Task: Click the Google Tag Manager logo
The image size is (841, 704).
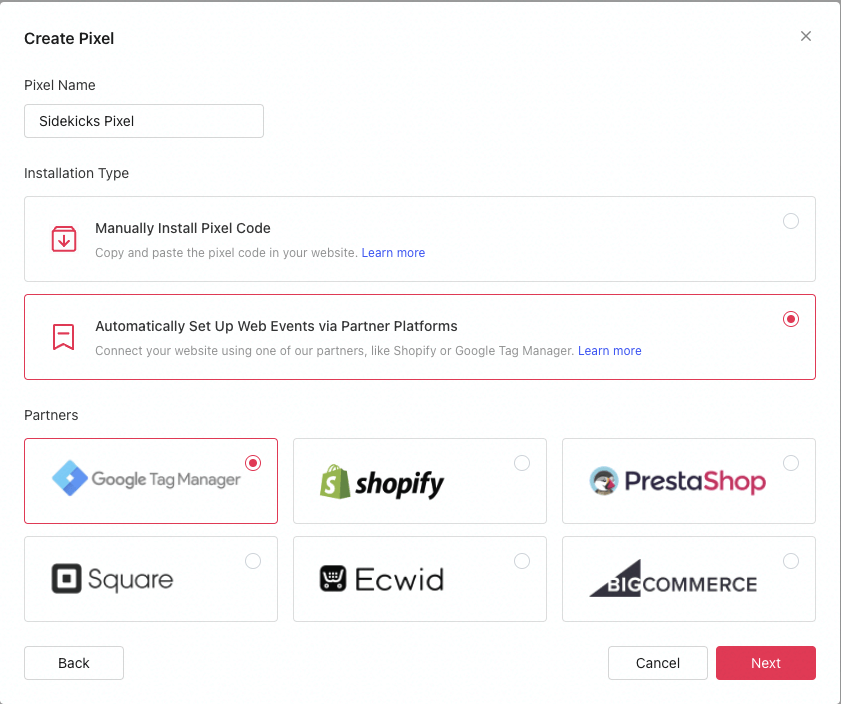Action: (x=146, y=478)
